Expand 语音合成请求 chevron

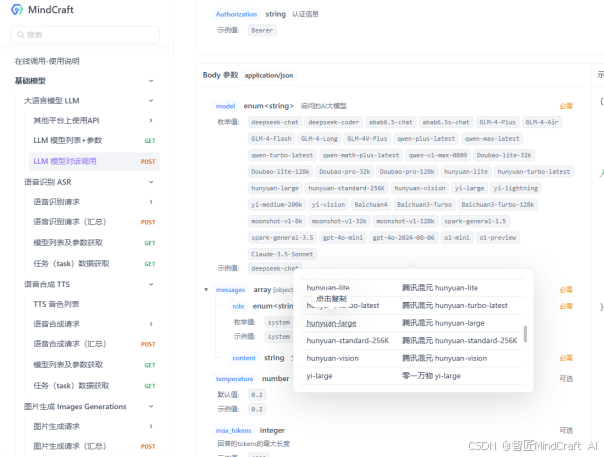tap(151, 324)
